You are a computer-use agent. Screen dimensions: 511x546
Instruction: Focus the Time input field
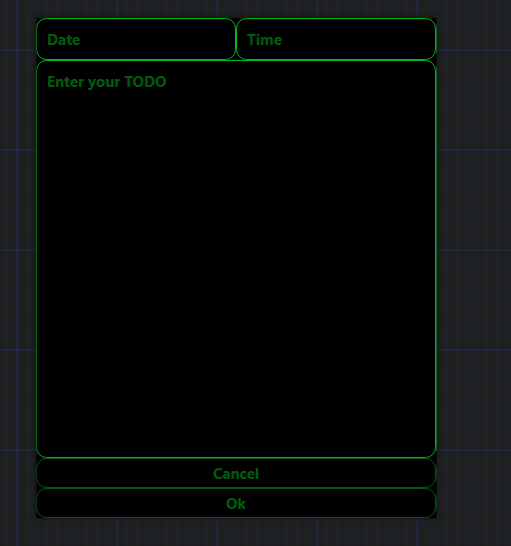pos(336,39)
